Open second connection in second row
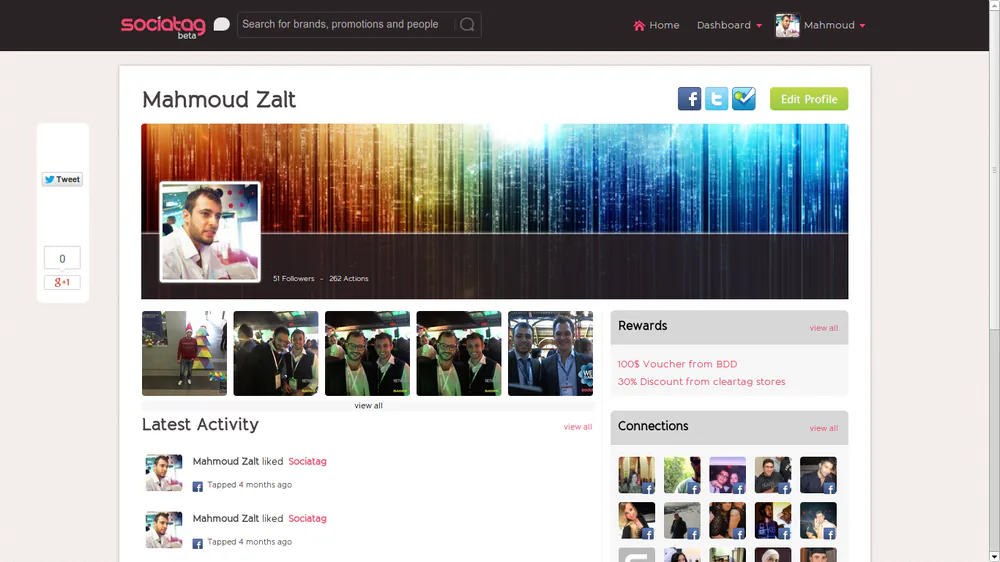 coord(682,521)
